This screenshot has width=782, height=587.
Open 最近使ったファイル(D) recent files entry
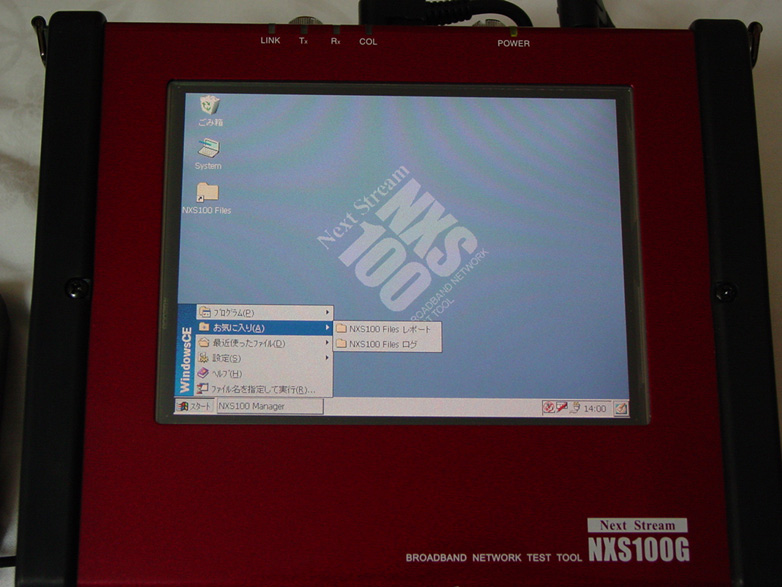(x=264, y=343)
